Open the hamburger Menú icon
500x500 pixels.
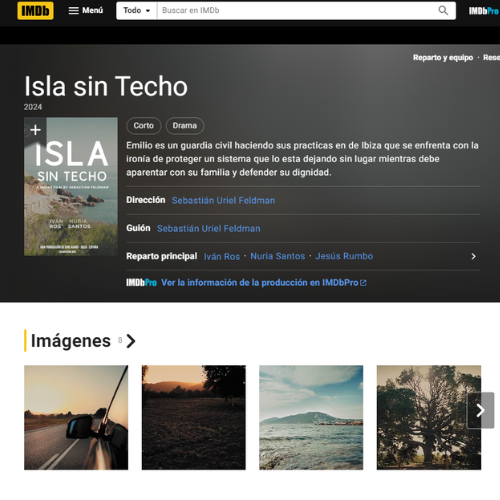tap(74, 11)
